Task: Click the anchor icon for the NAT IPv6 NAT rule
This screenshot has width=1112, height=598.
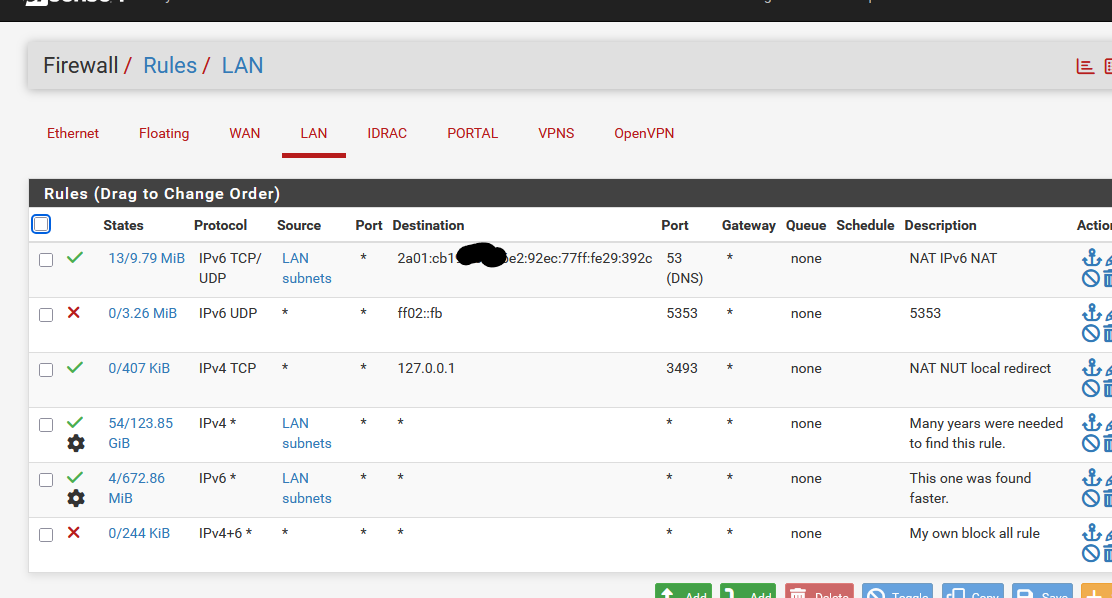Action: point(1091,258)
